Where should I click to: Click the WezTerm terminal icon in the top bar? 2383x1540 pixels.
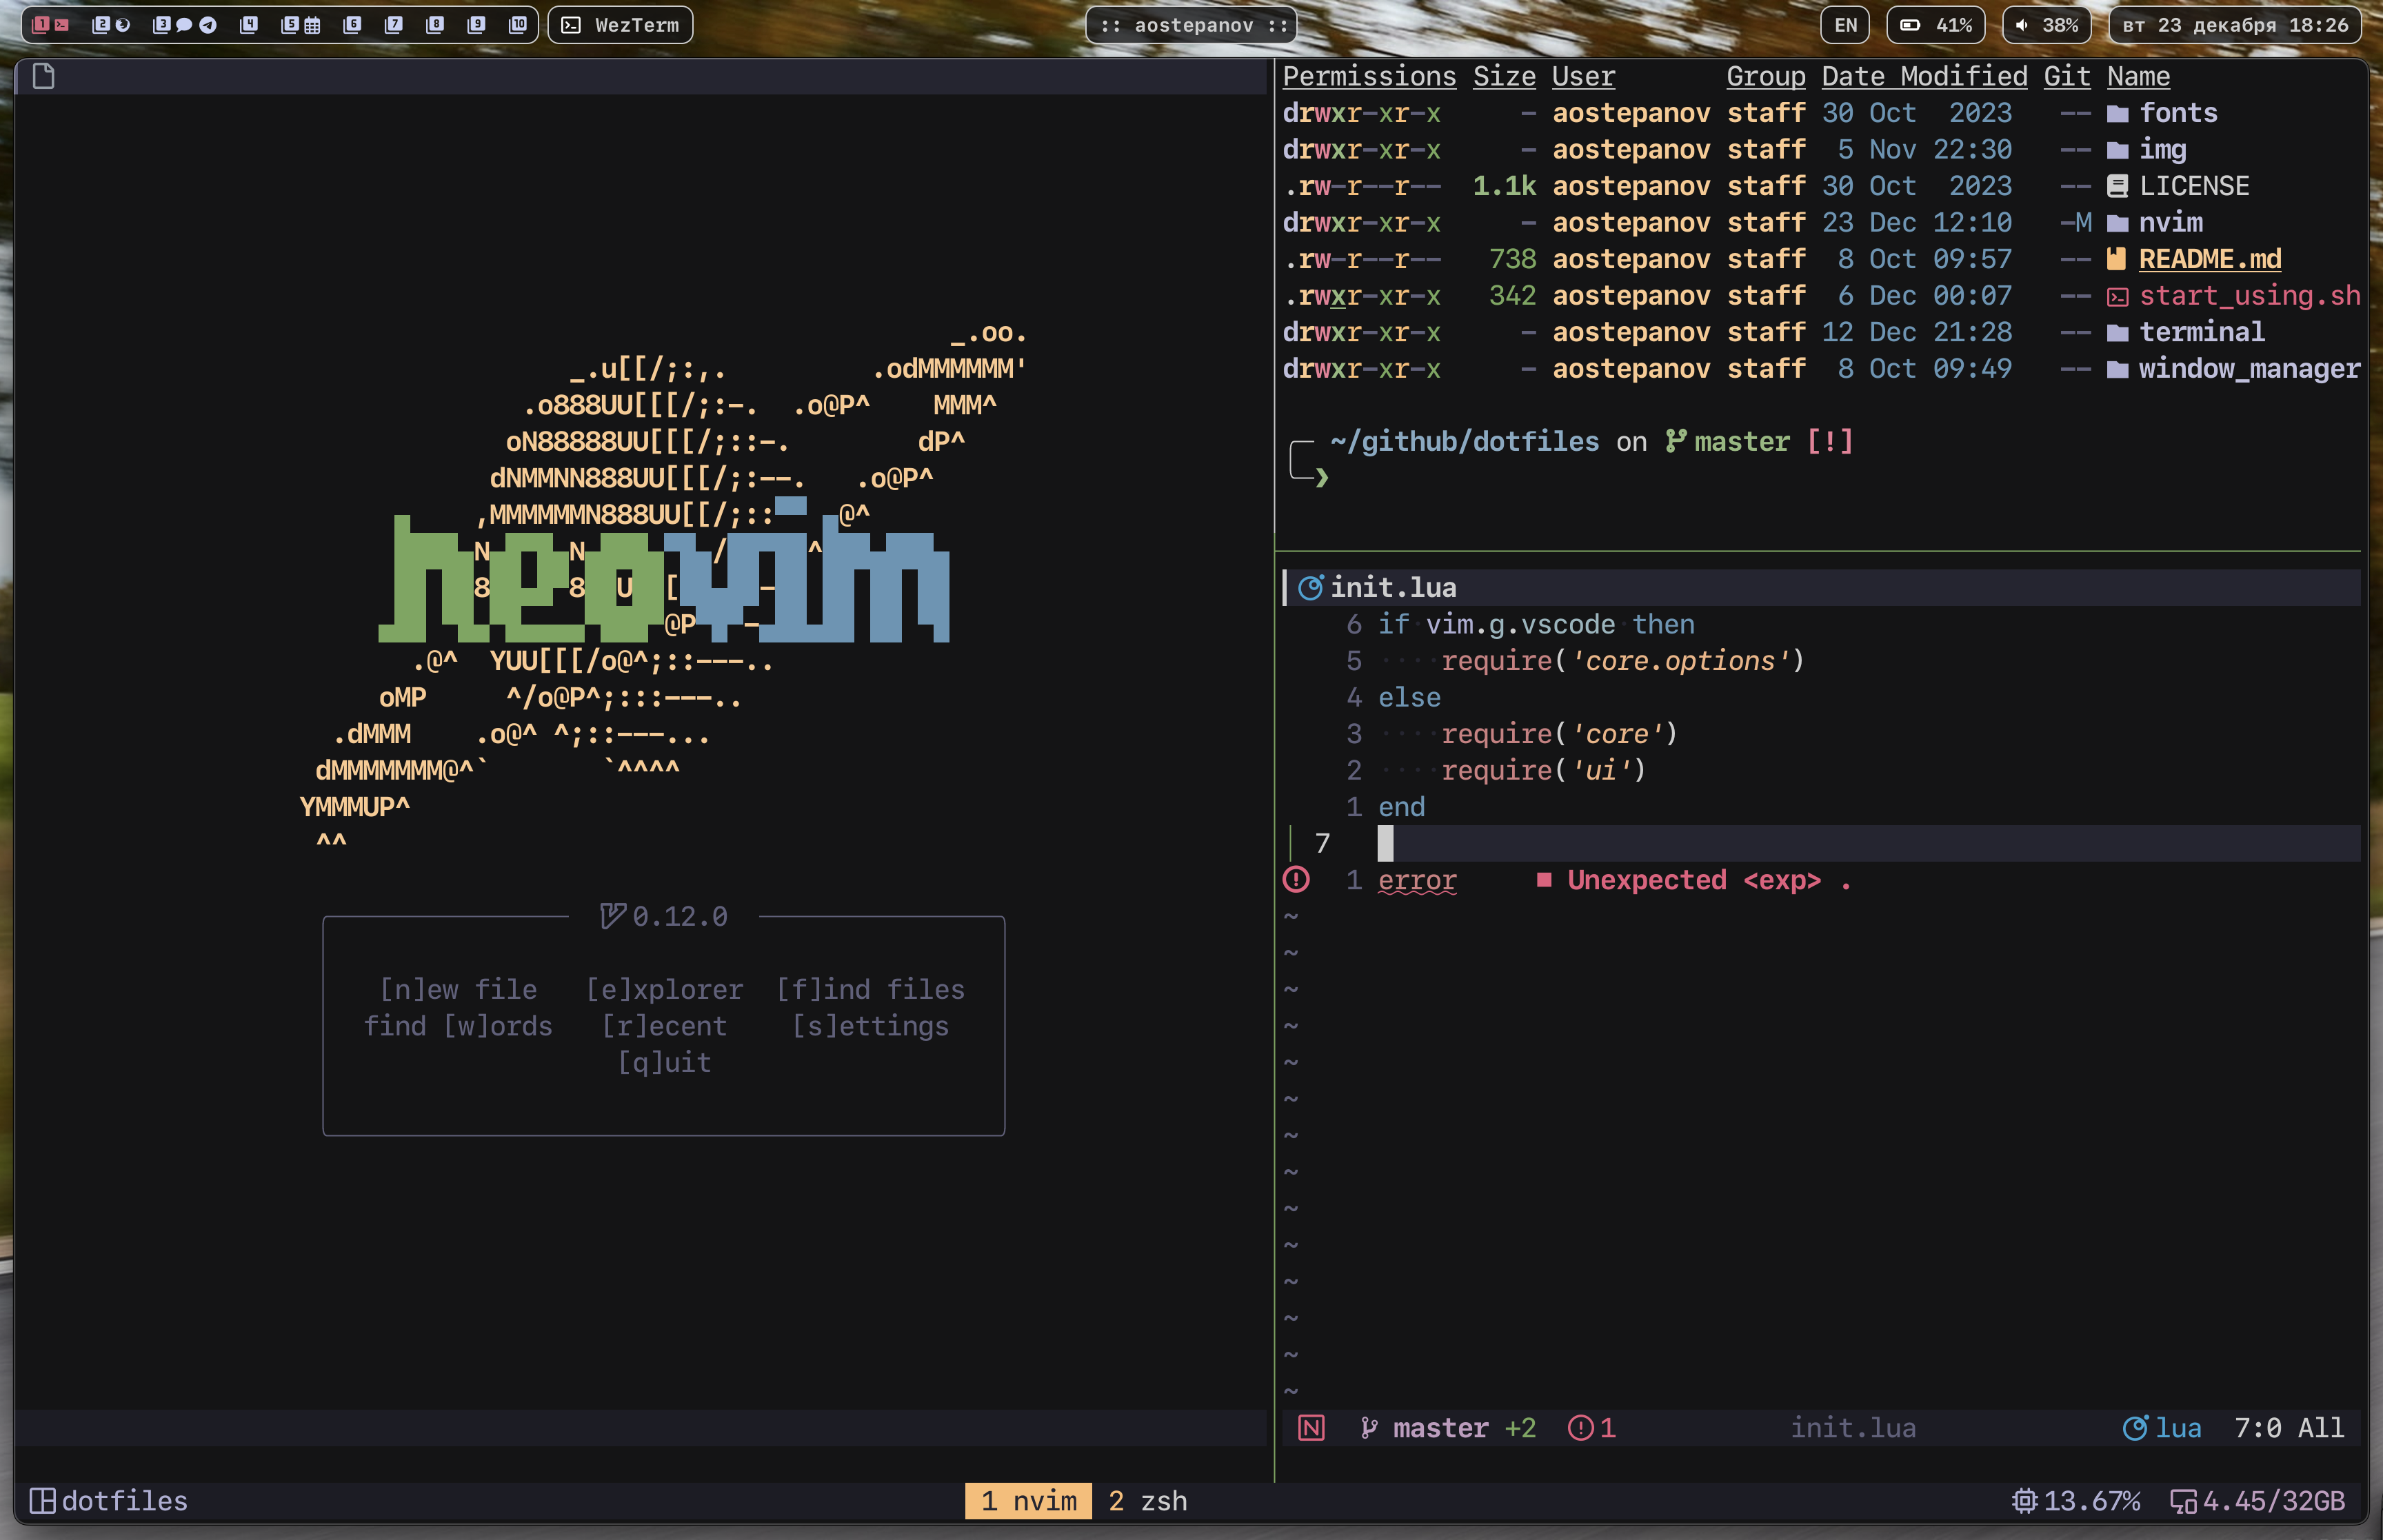(571, 25)
